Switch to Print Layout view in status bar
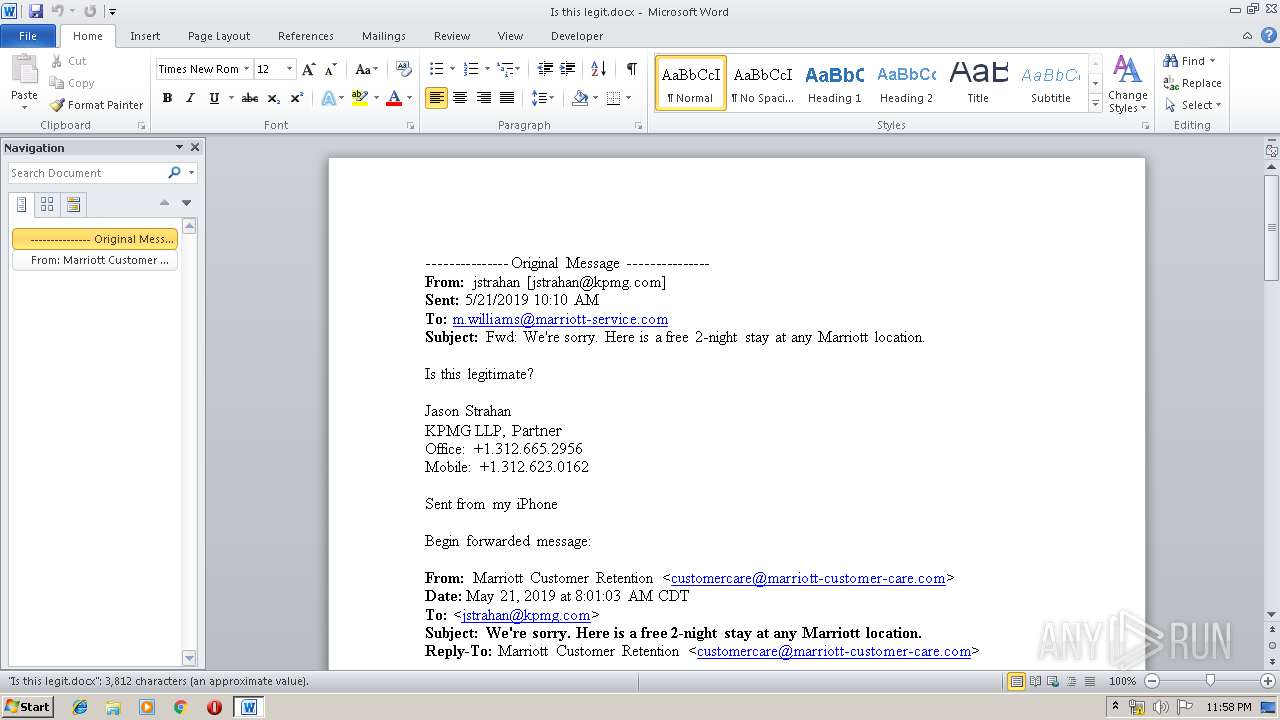Image resolution: width=1280 pixels, height=720 pixels. click(x=1017, y=681)
